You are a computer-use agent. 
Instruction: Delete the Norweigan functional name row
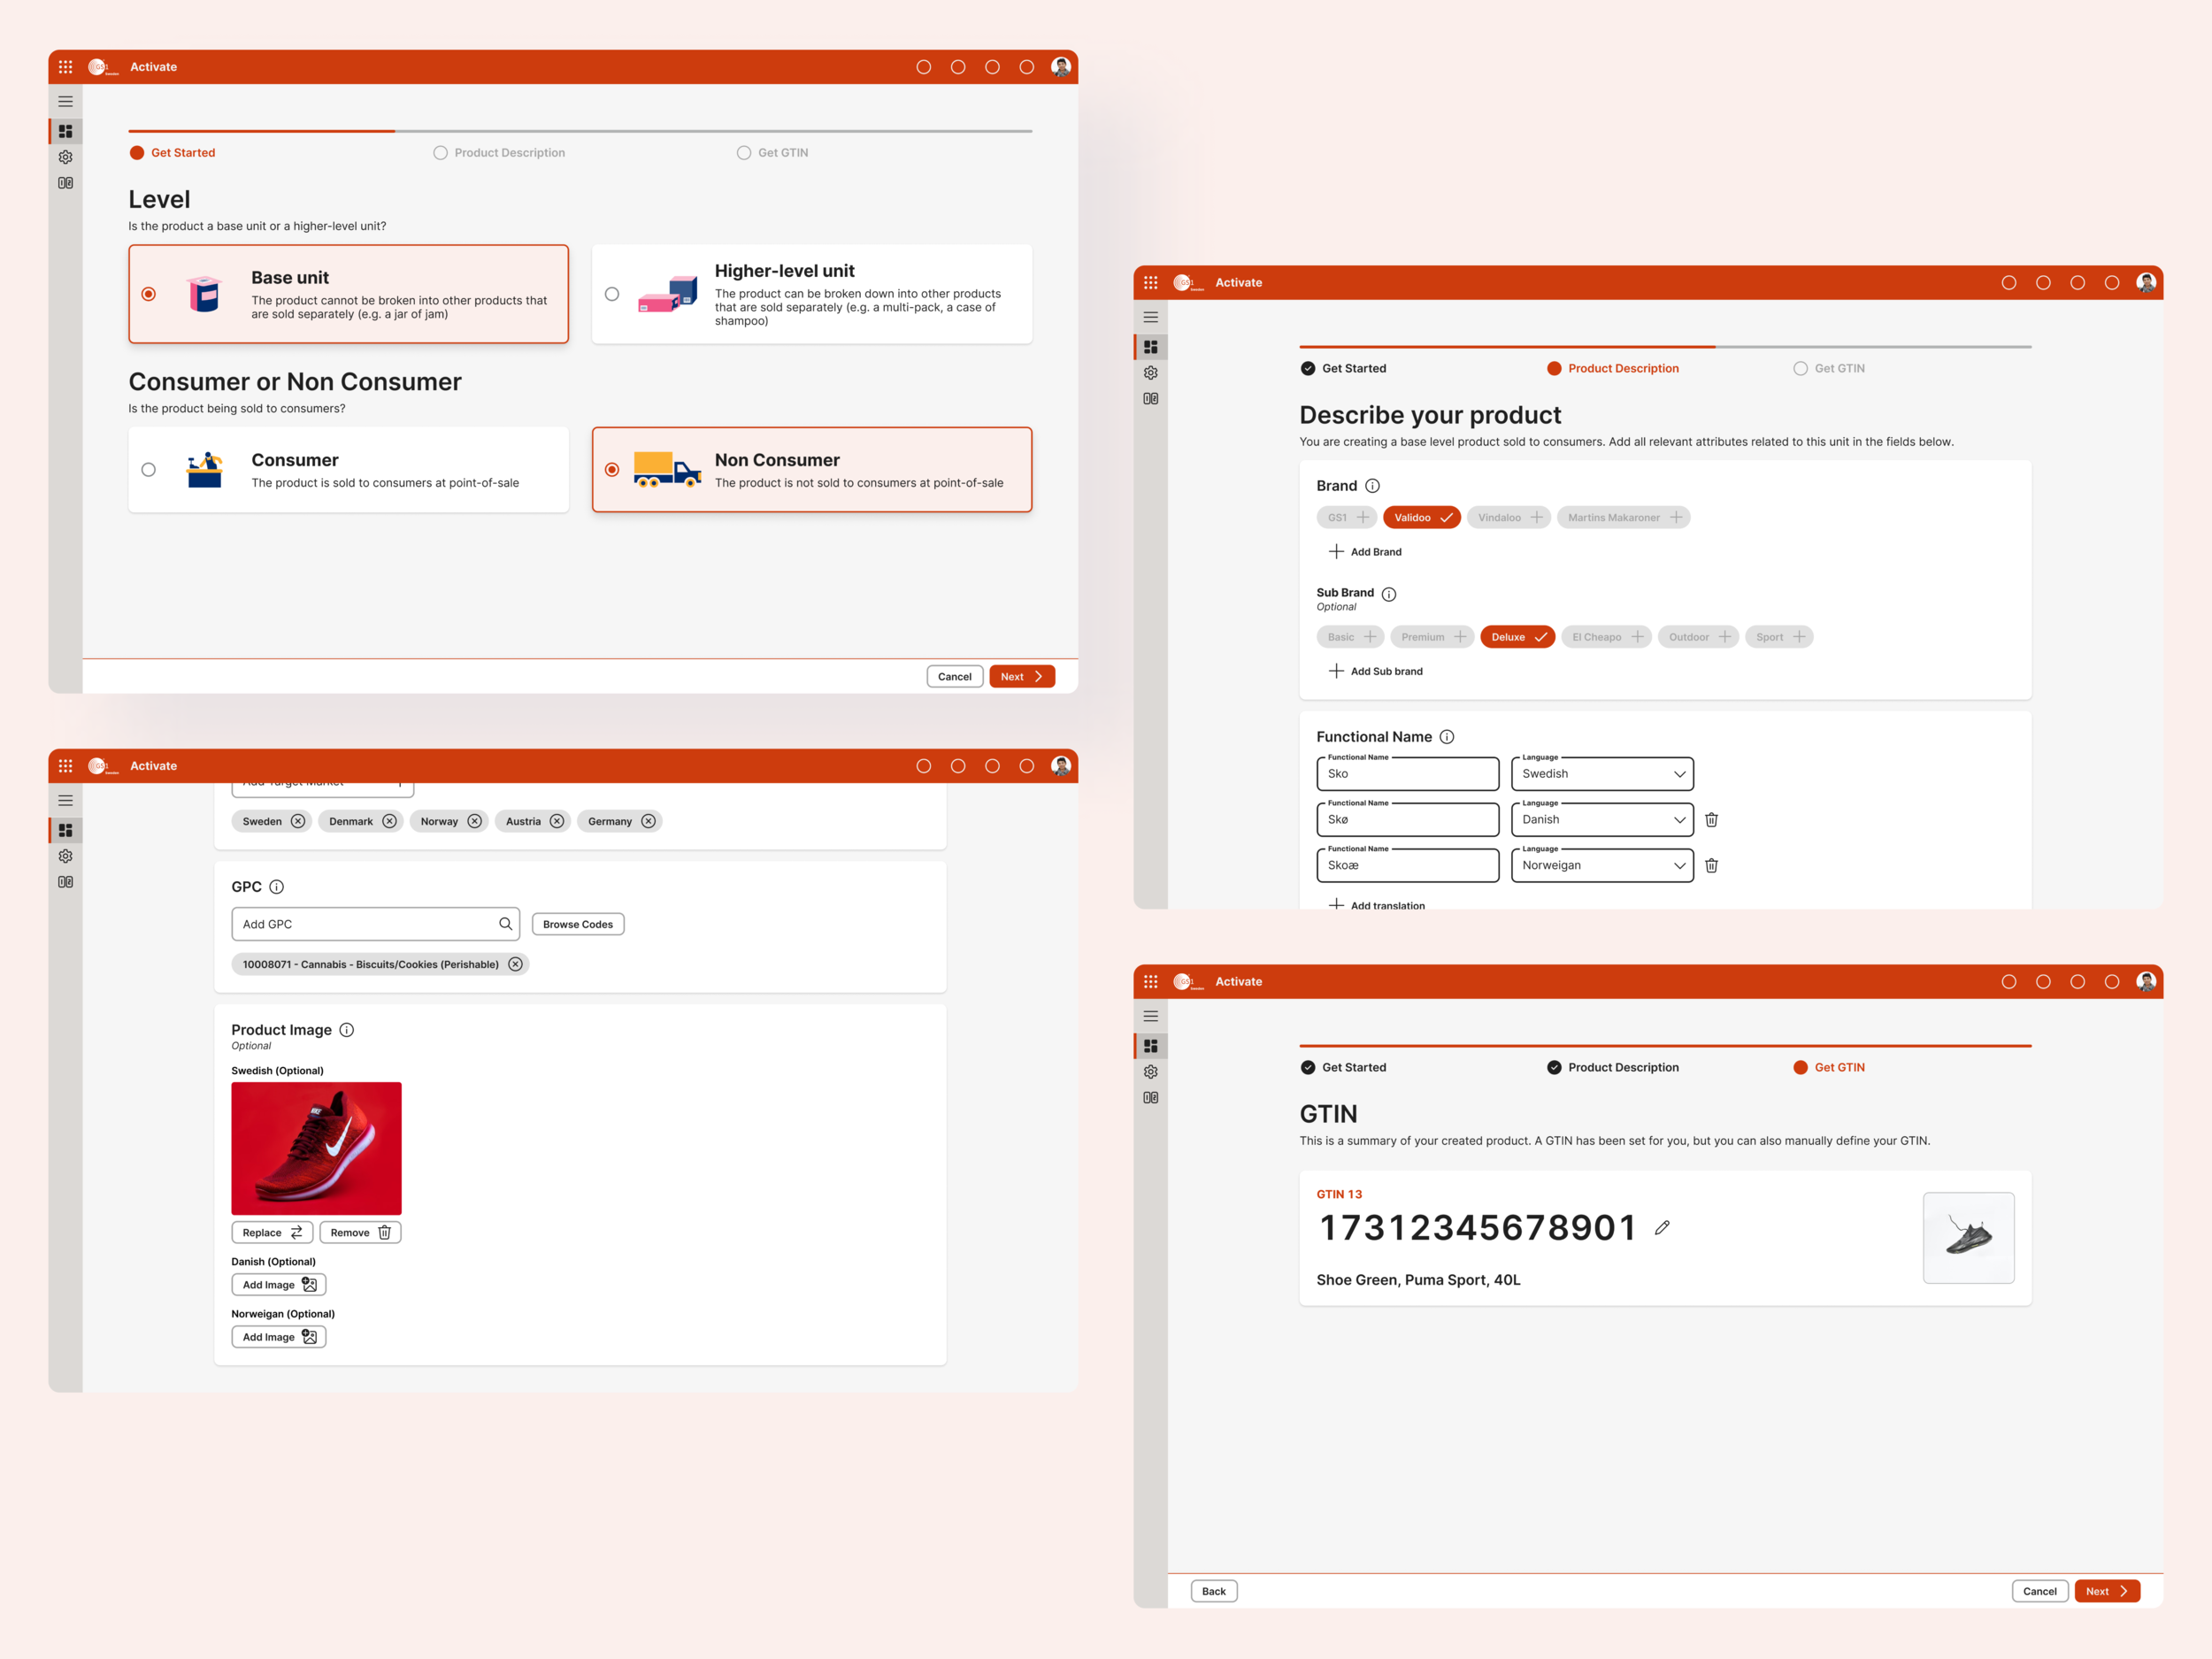pyautogui.click(x=1711, y=865)
